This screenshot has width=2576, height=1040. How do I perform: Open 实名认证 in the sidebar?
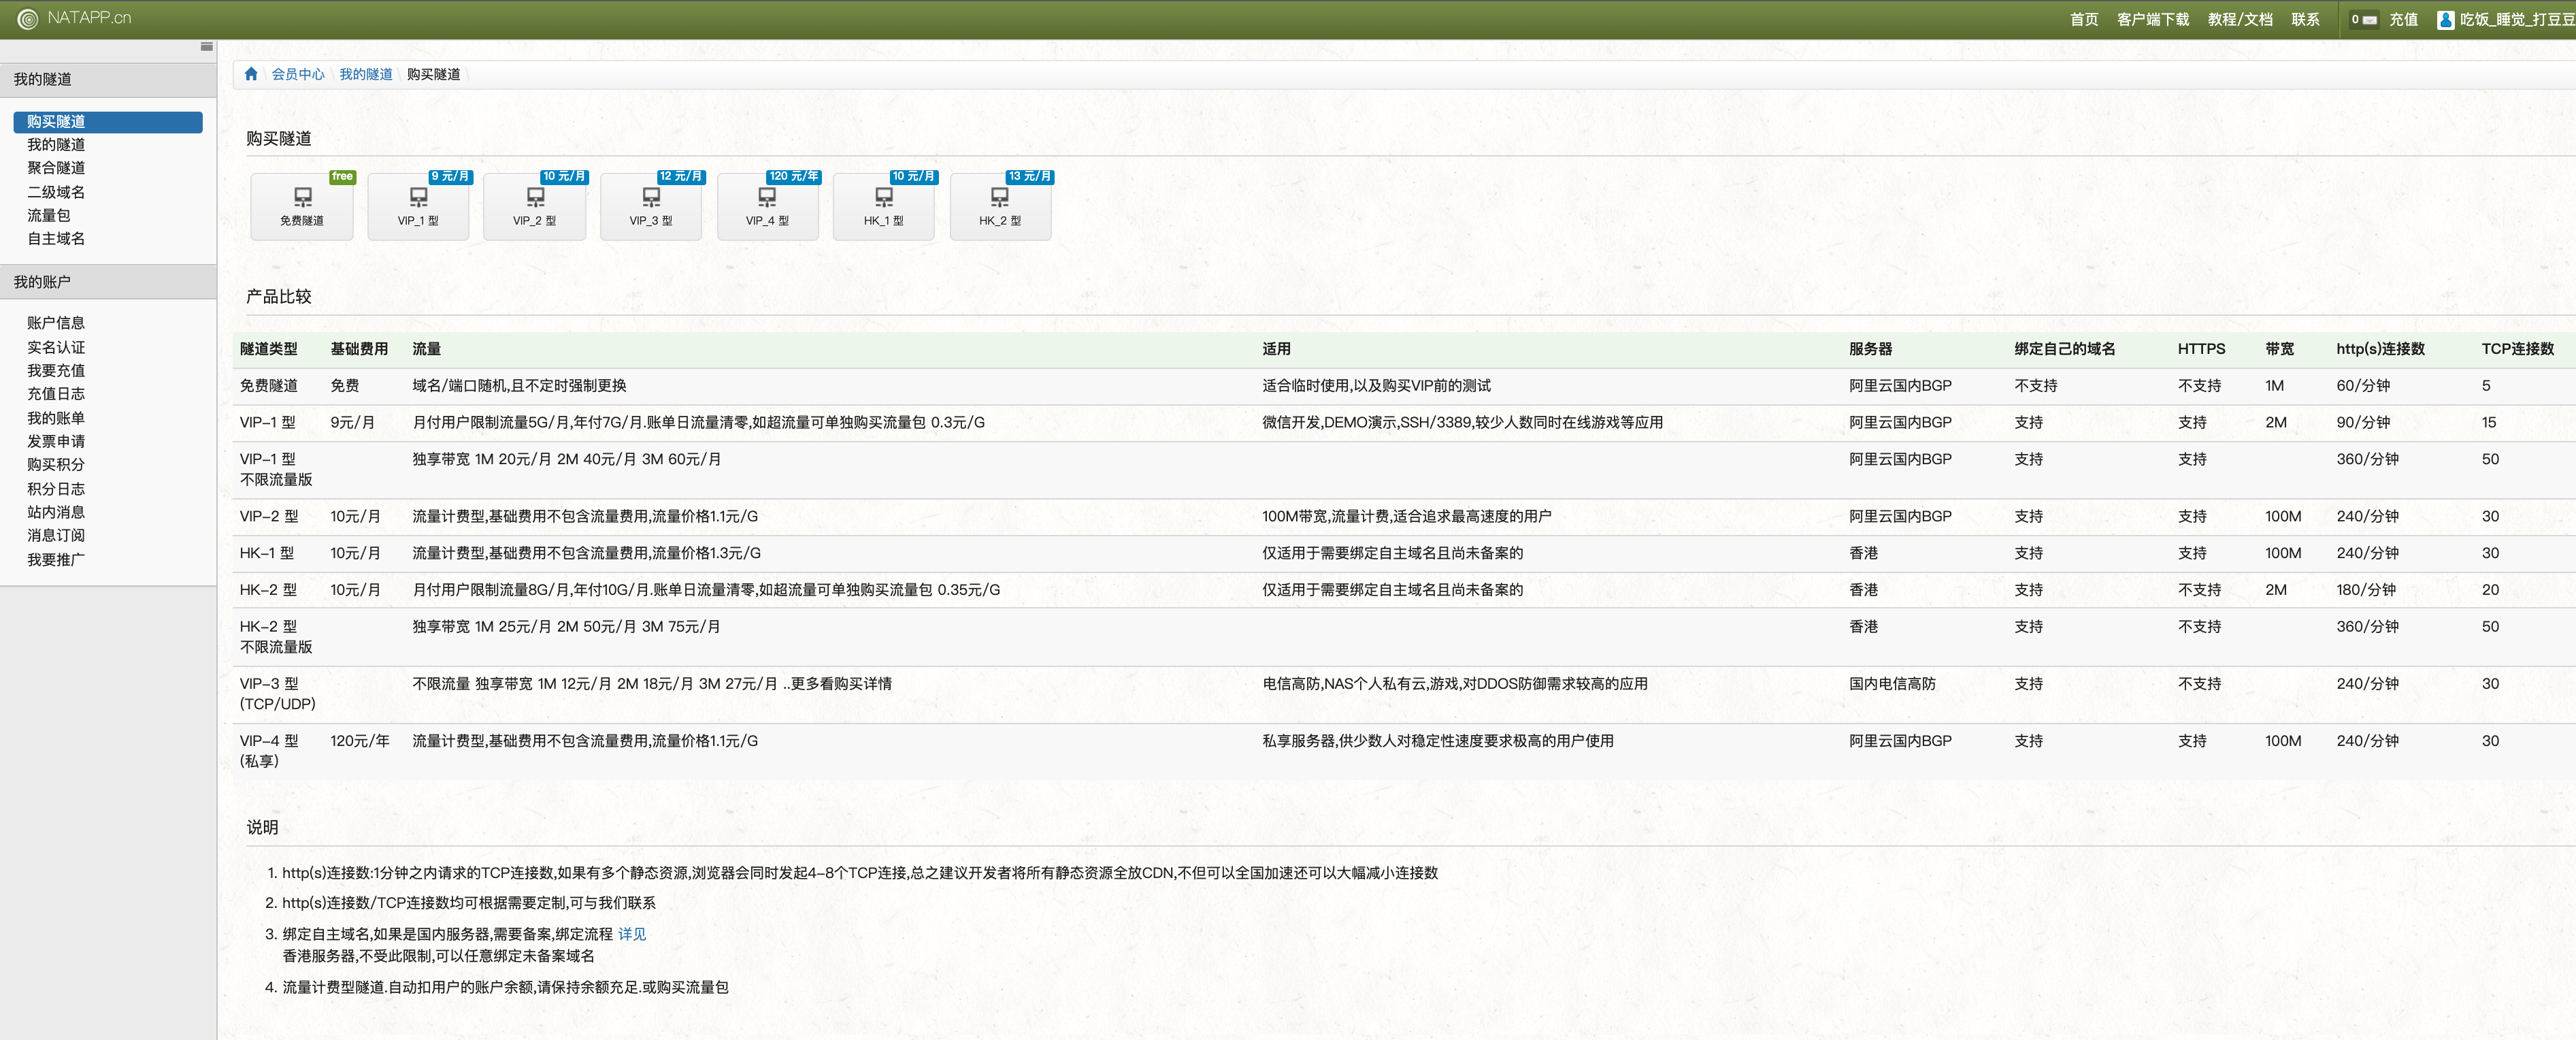pos(56,347)
